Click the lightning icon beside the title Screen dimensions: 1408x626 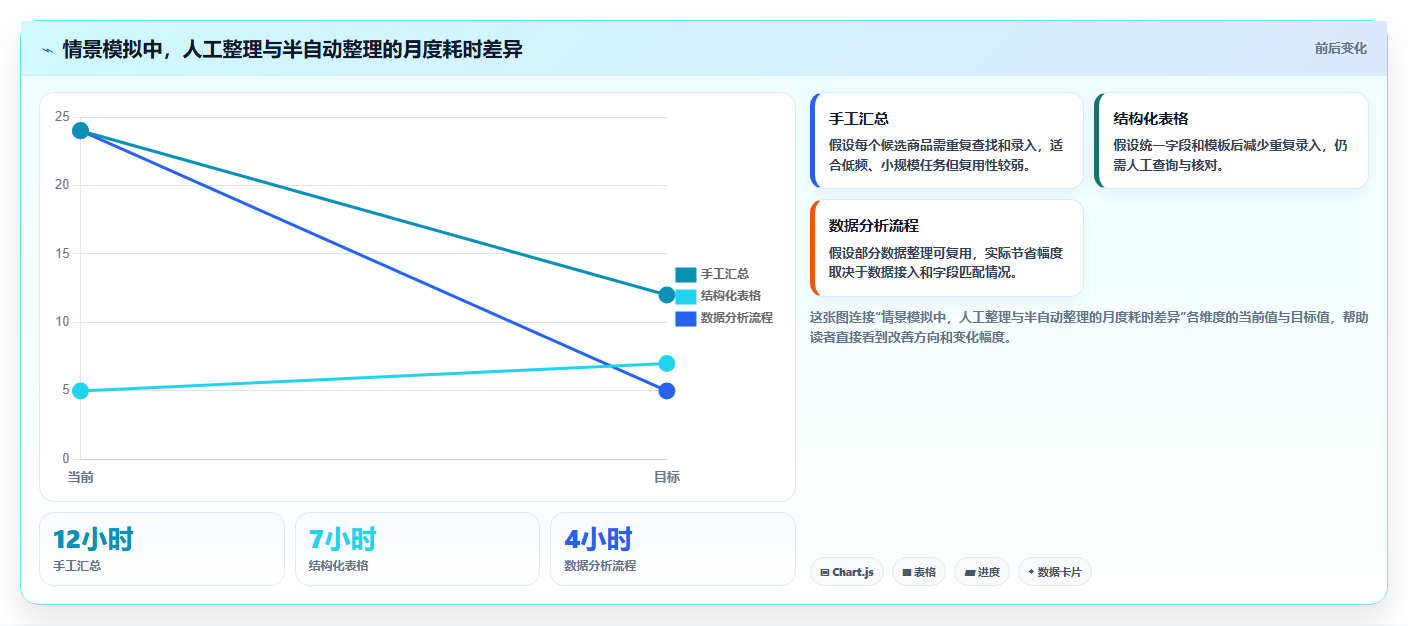click(x=47, y=50)
